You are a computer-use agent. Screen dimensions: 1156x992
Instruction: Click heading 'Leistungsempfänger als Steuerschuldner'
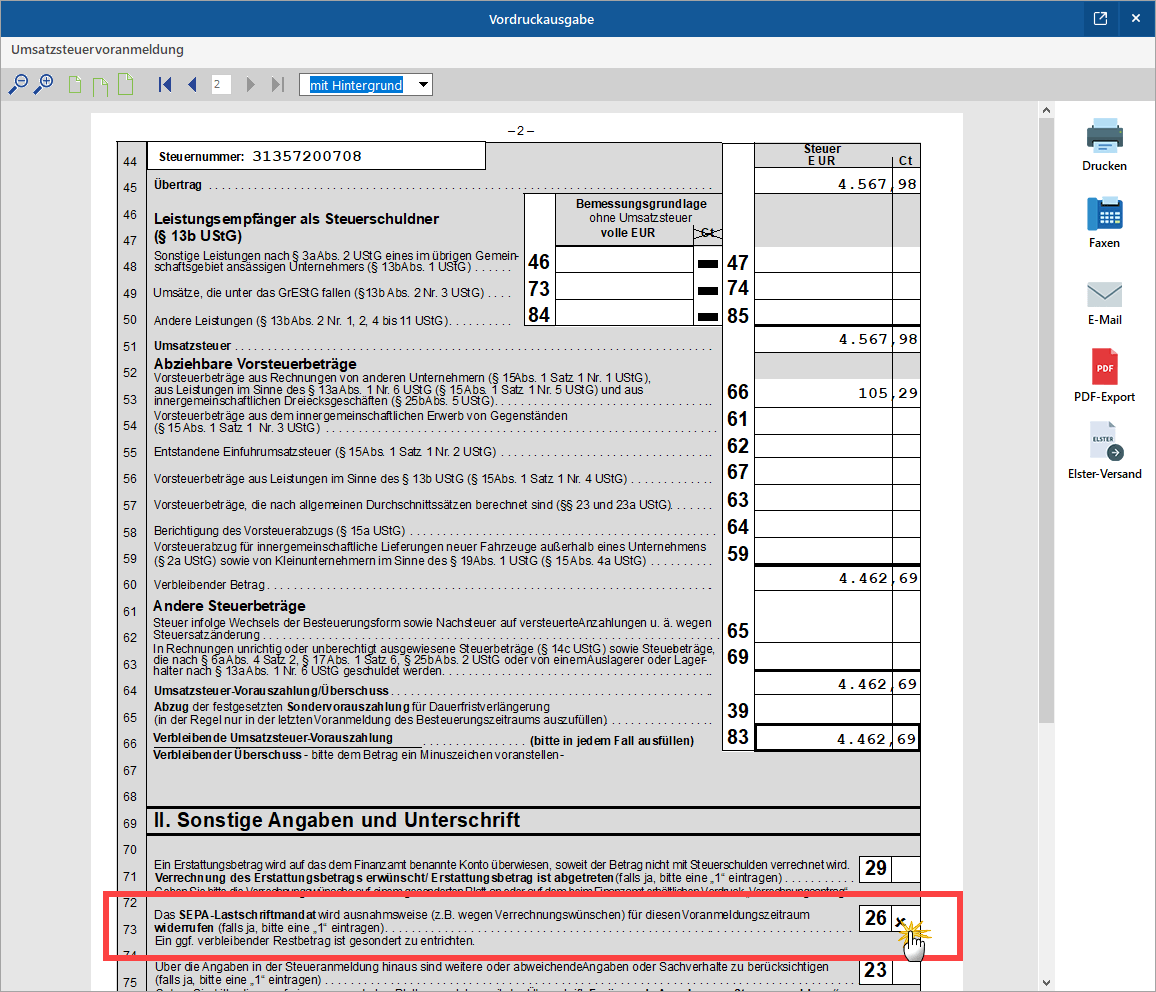(x=296, y=219)
